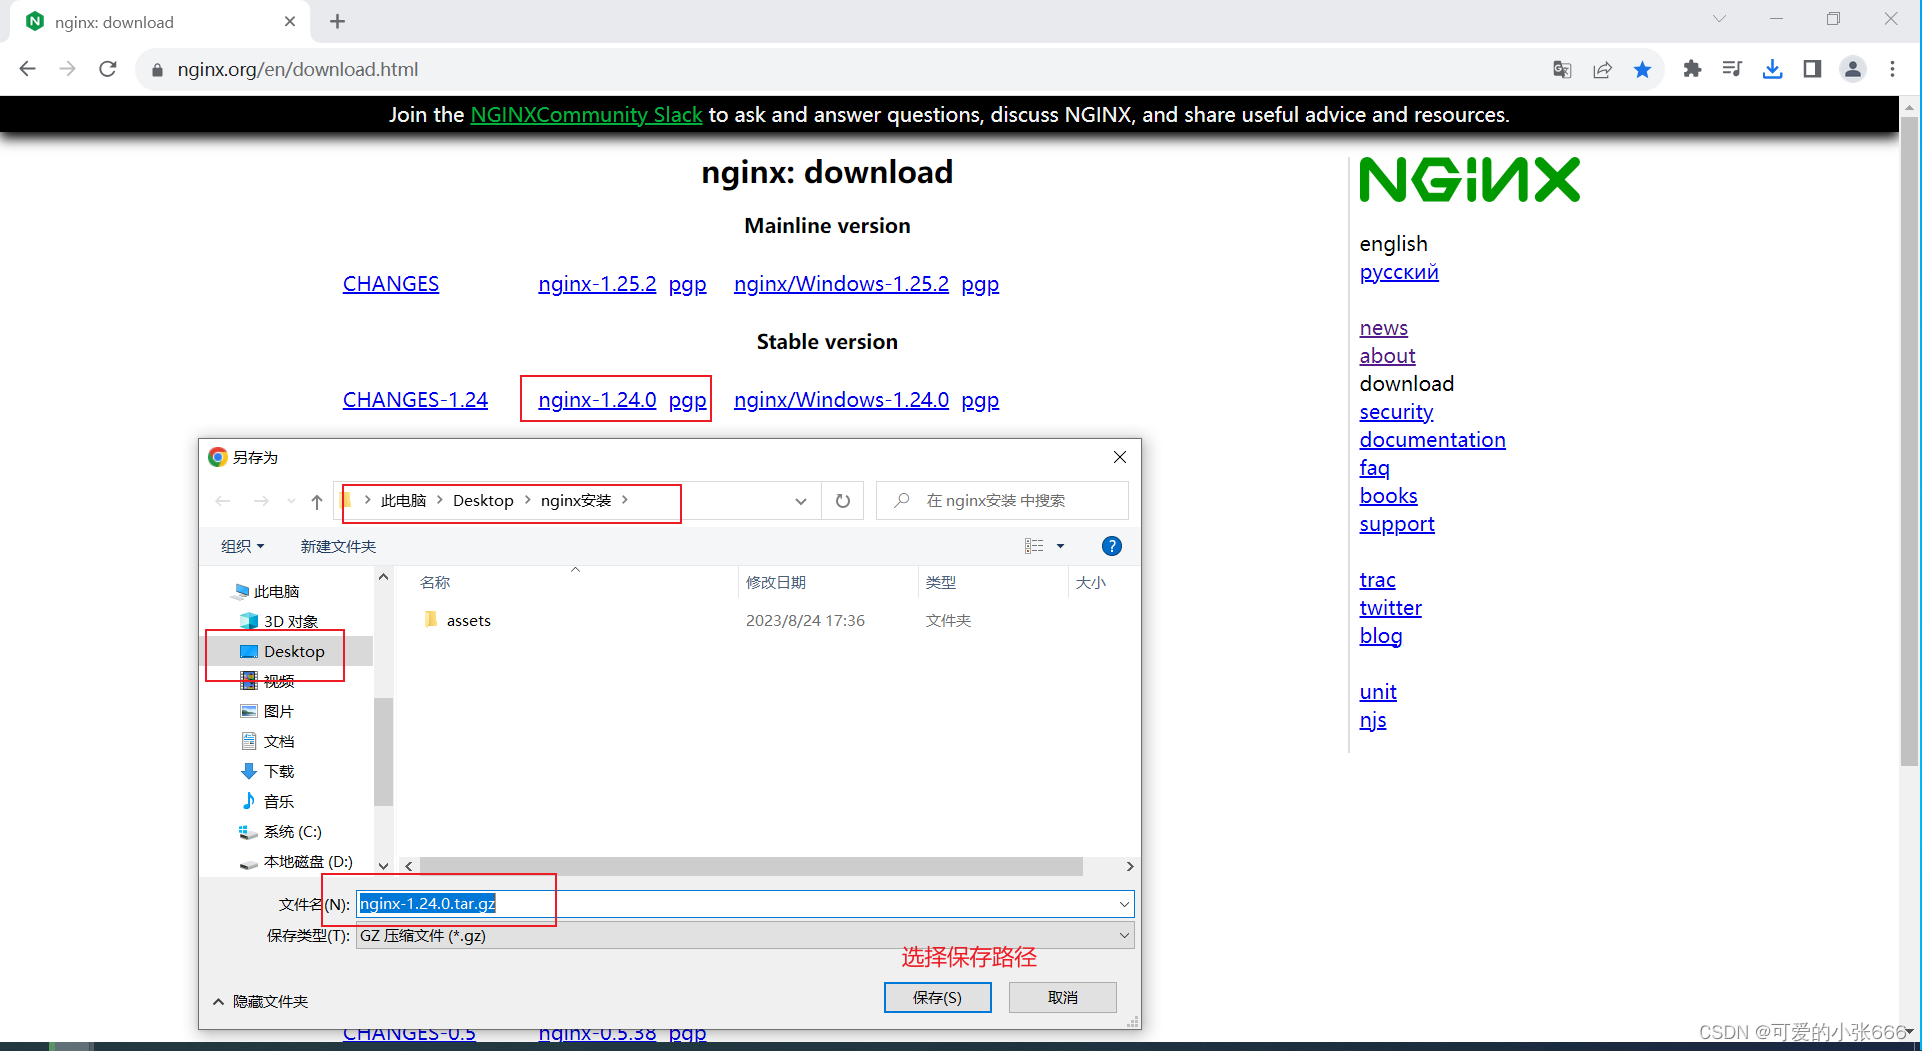Click the browser forward arrow
This screenshot has height=1051, width=1922.
67,69
